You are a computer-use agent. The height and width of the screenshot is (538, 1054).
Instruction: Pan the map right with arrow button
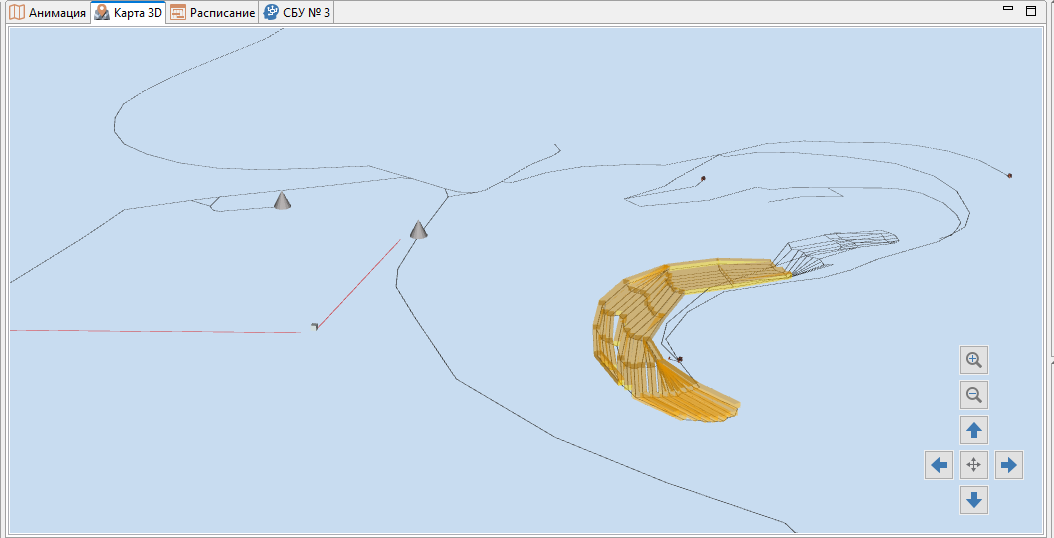(x=1009, y=465)
